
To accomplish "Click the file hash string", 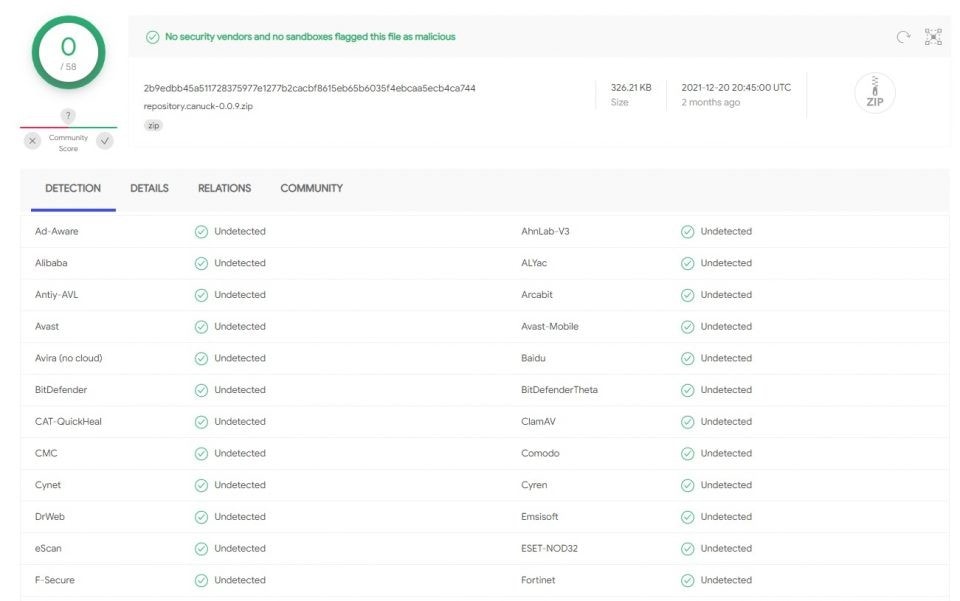I will 309,88.
